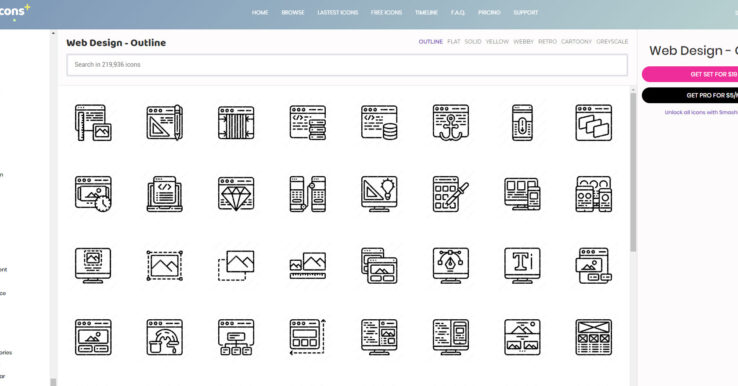Switch to the SOLID style tab
The image size is (738, 386).
click(473, 42)
